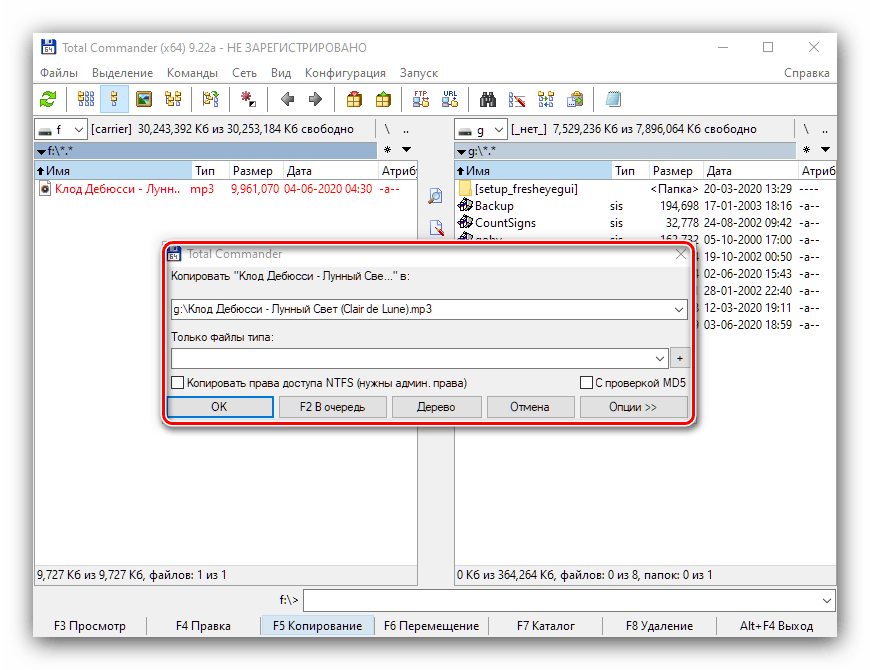Expand the destination path dropdown in dialog
This screenshot has width=870, height=670.
click(x=679, y=310)
